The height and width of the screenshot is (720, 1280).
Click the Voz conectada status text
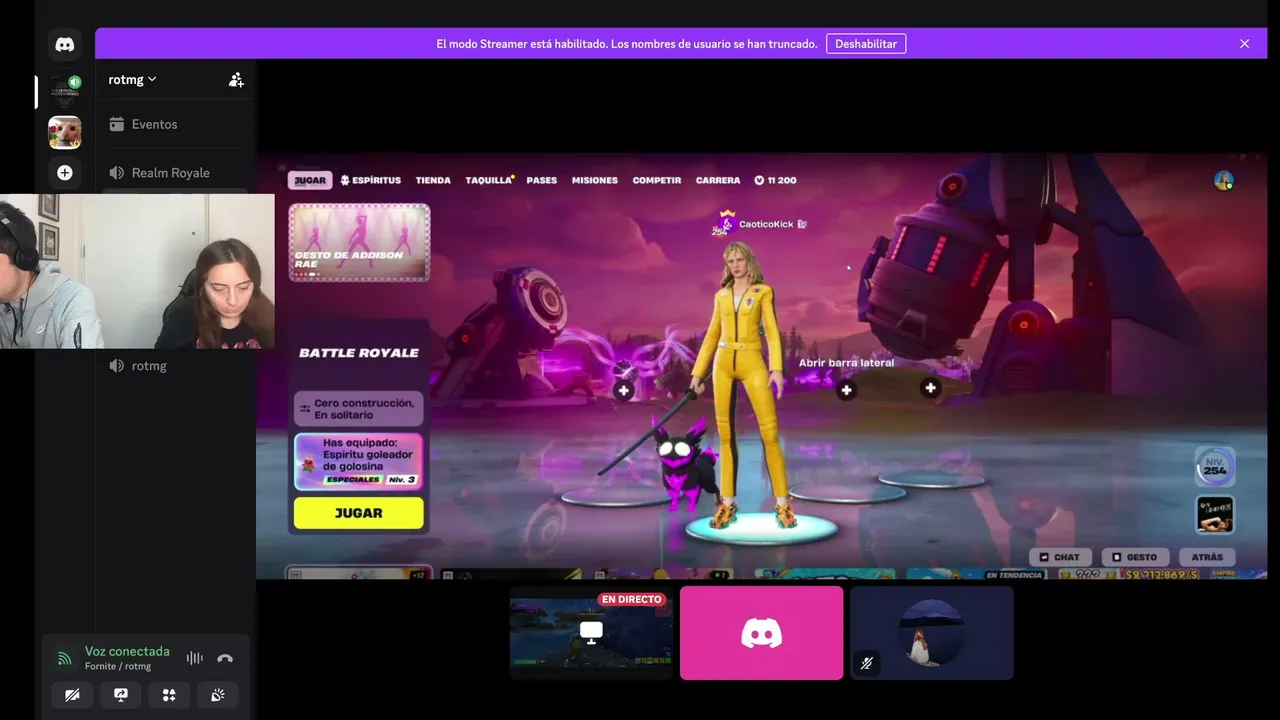click(127, 651)
